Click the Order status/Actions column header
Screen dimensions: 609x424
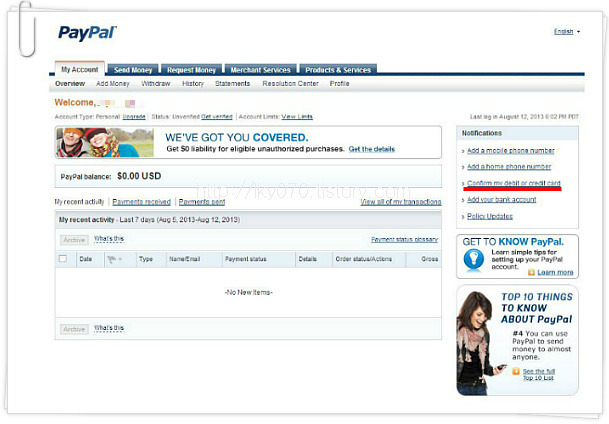[364, 259]
